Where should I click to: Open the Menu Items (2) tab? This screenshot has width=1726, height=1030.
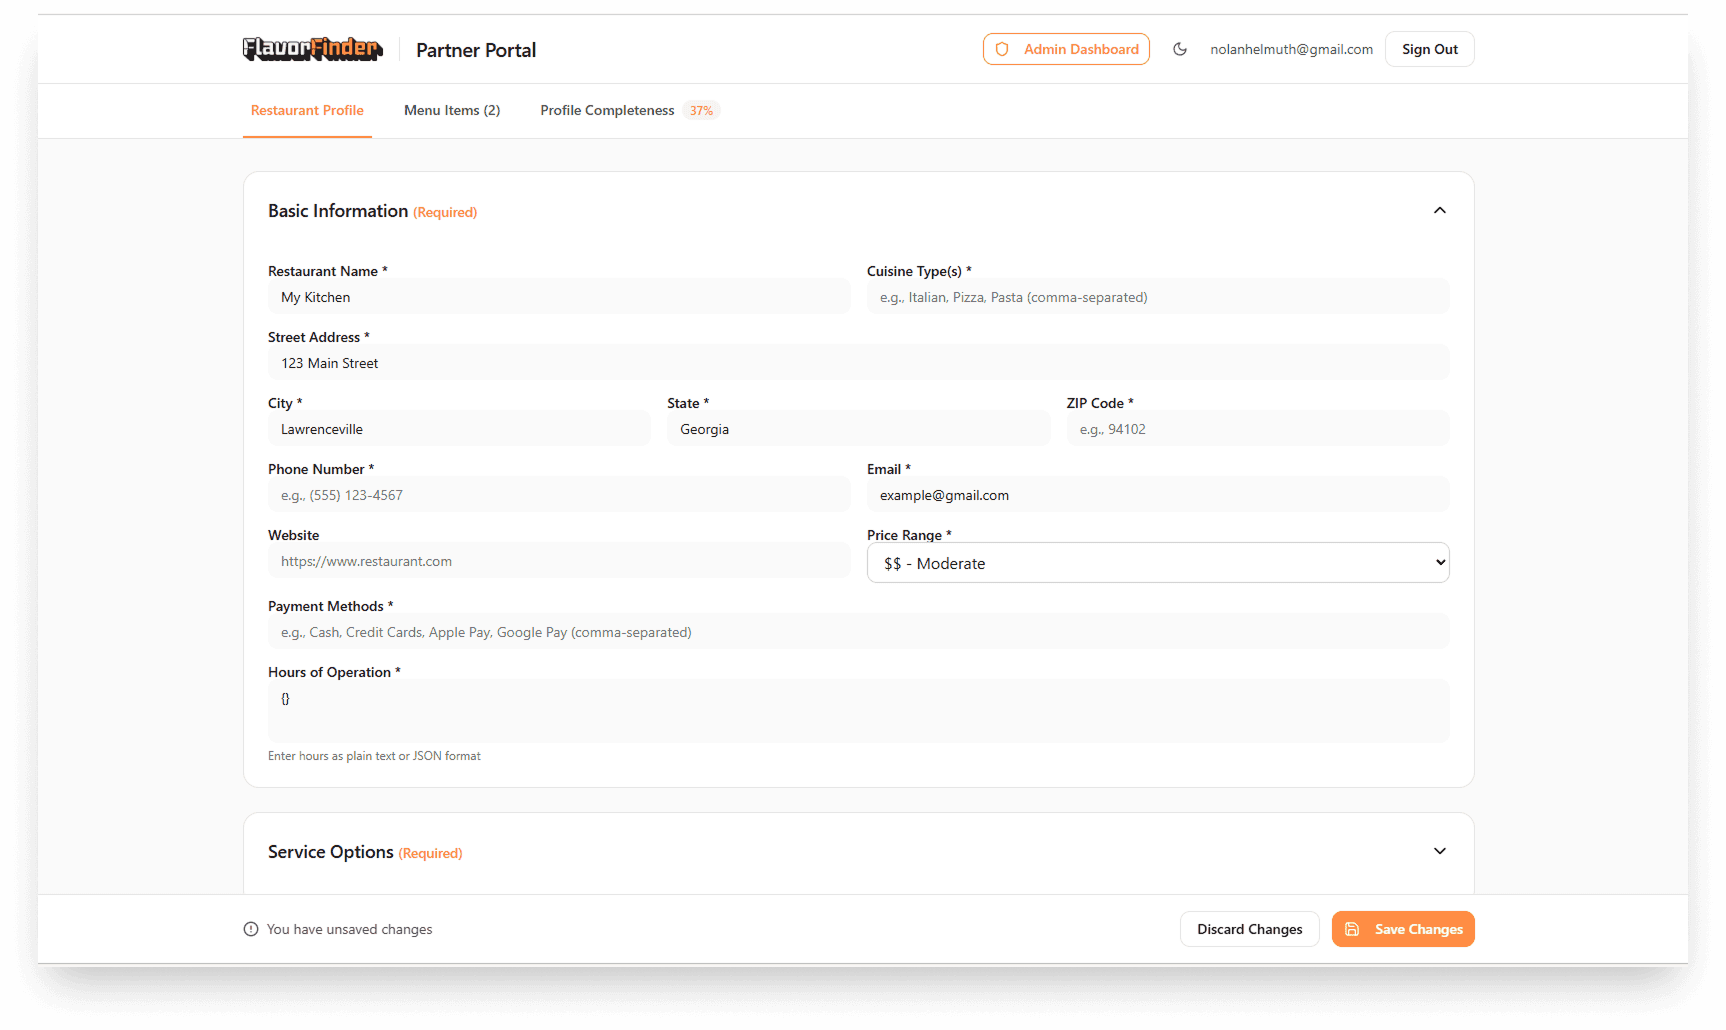click(x=452, y=110)
